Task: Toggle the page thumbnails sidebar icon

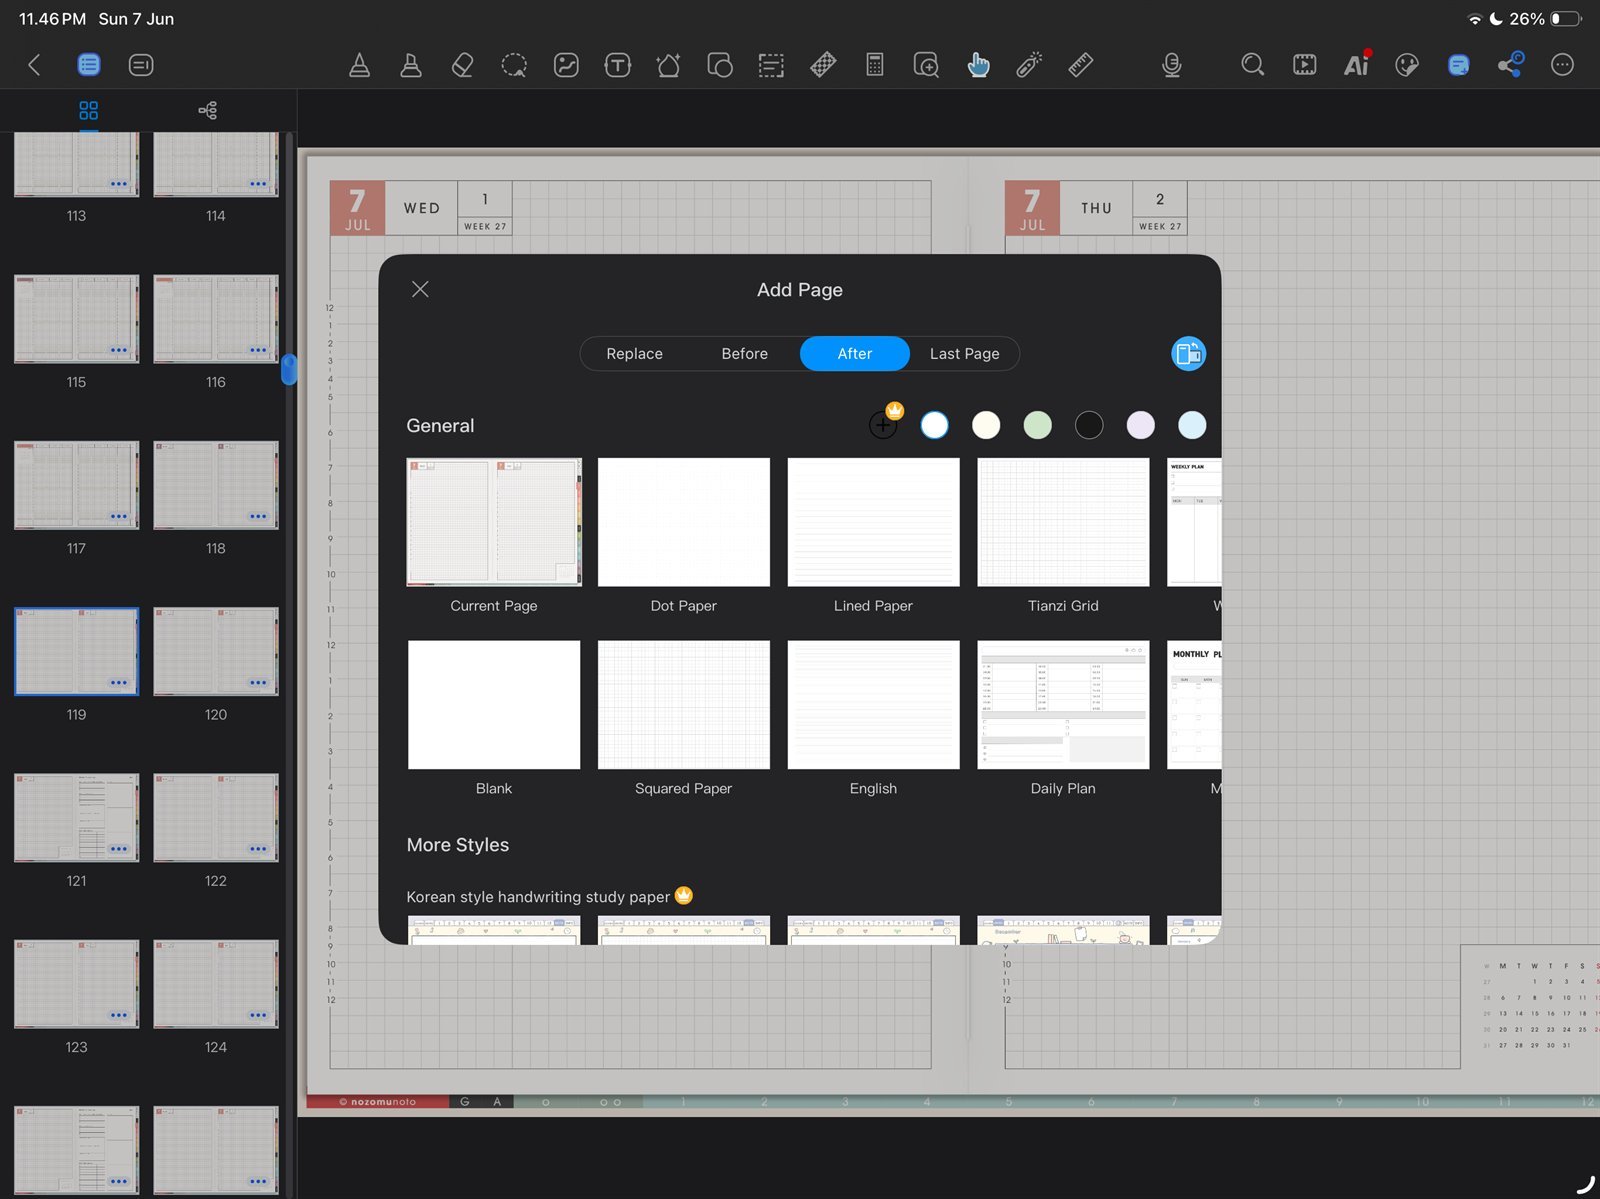Action: tap(89, 65)
